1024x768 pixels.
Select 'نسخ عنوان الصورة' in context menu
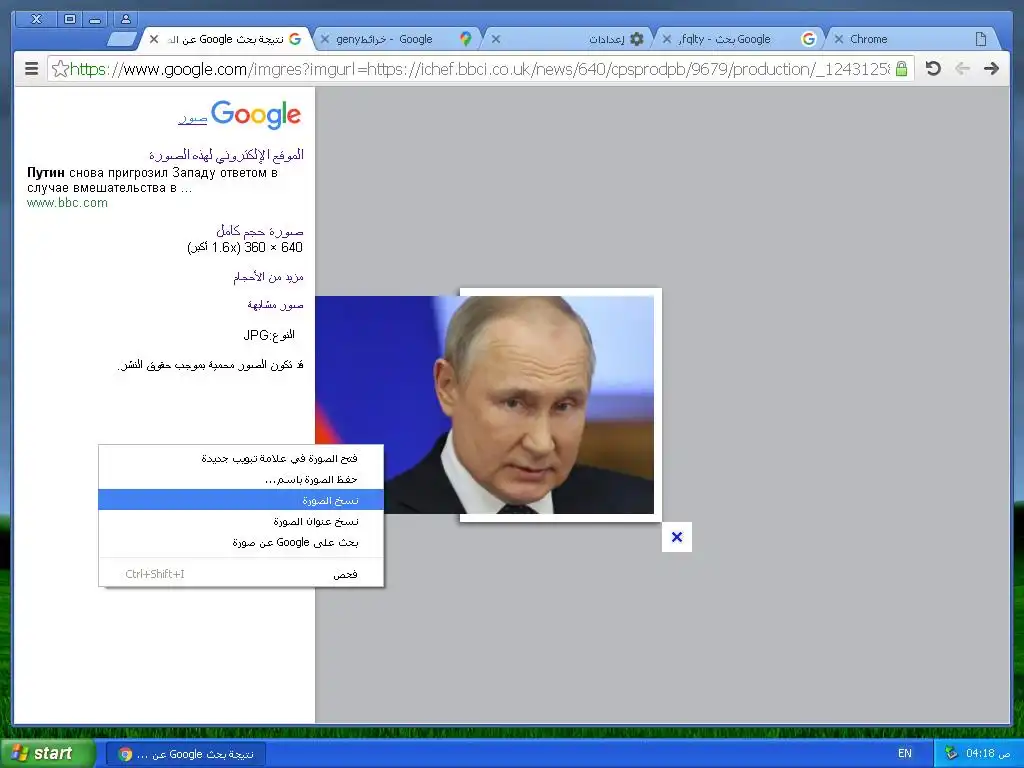241,521
